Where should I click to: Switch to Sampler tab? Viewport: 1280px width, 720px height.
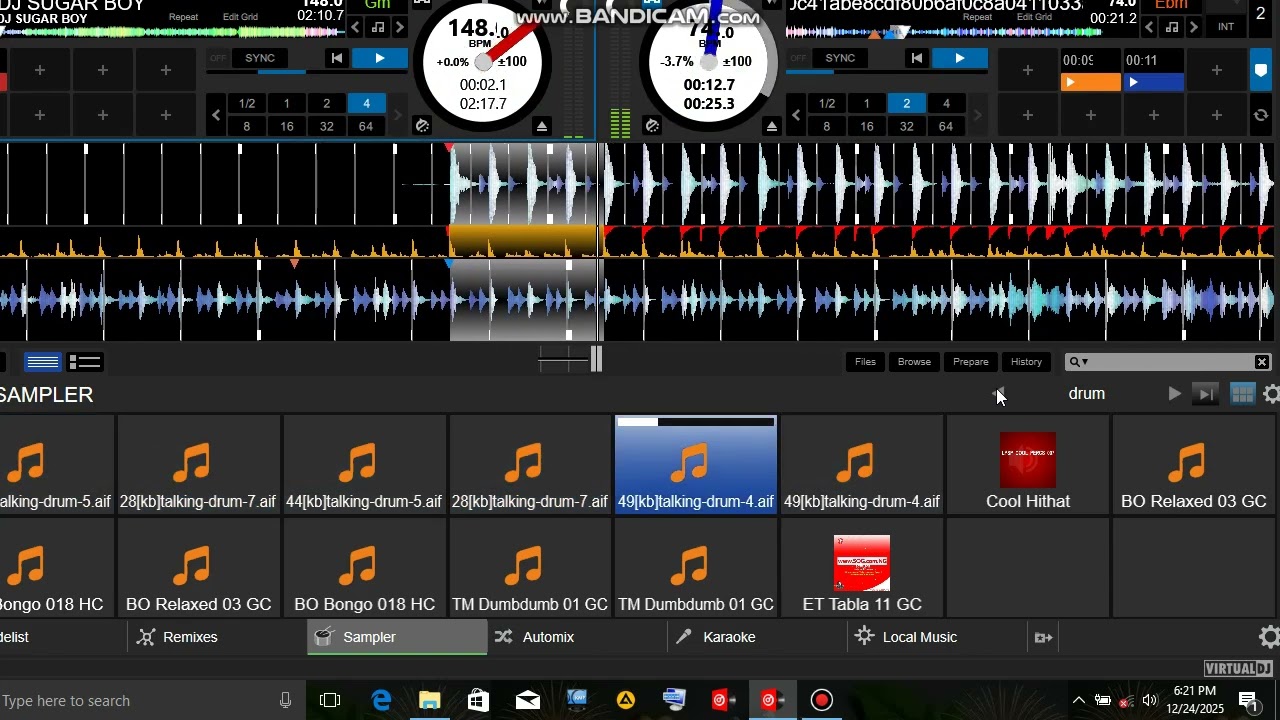coord(397,637)
